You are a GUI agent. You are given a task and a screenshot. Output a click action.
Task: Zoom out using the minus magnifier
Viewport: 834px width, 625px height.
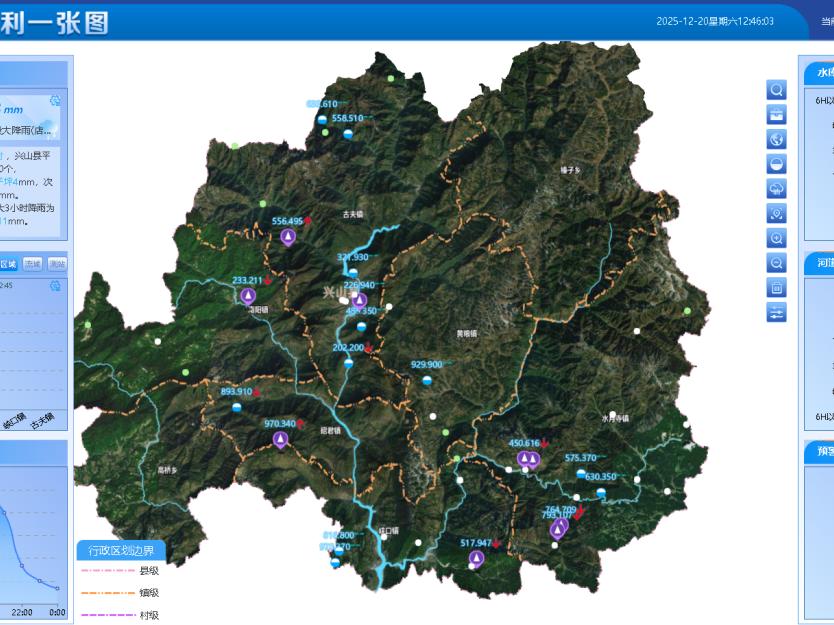[776, 263]
